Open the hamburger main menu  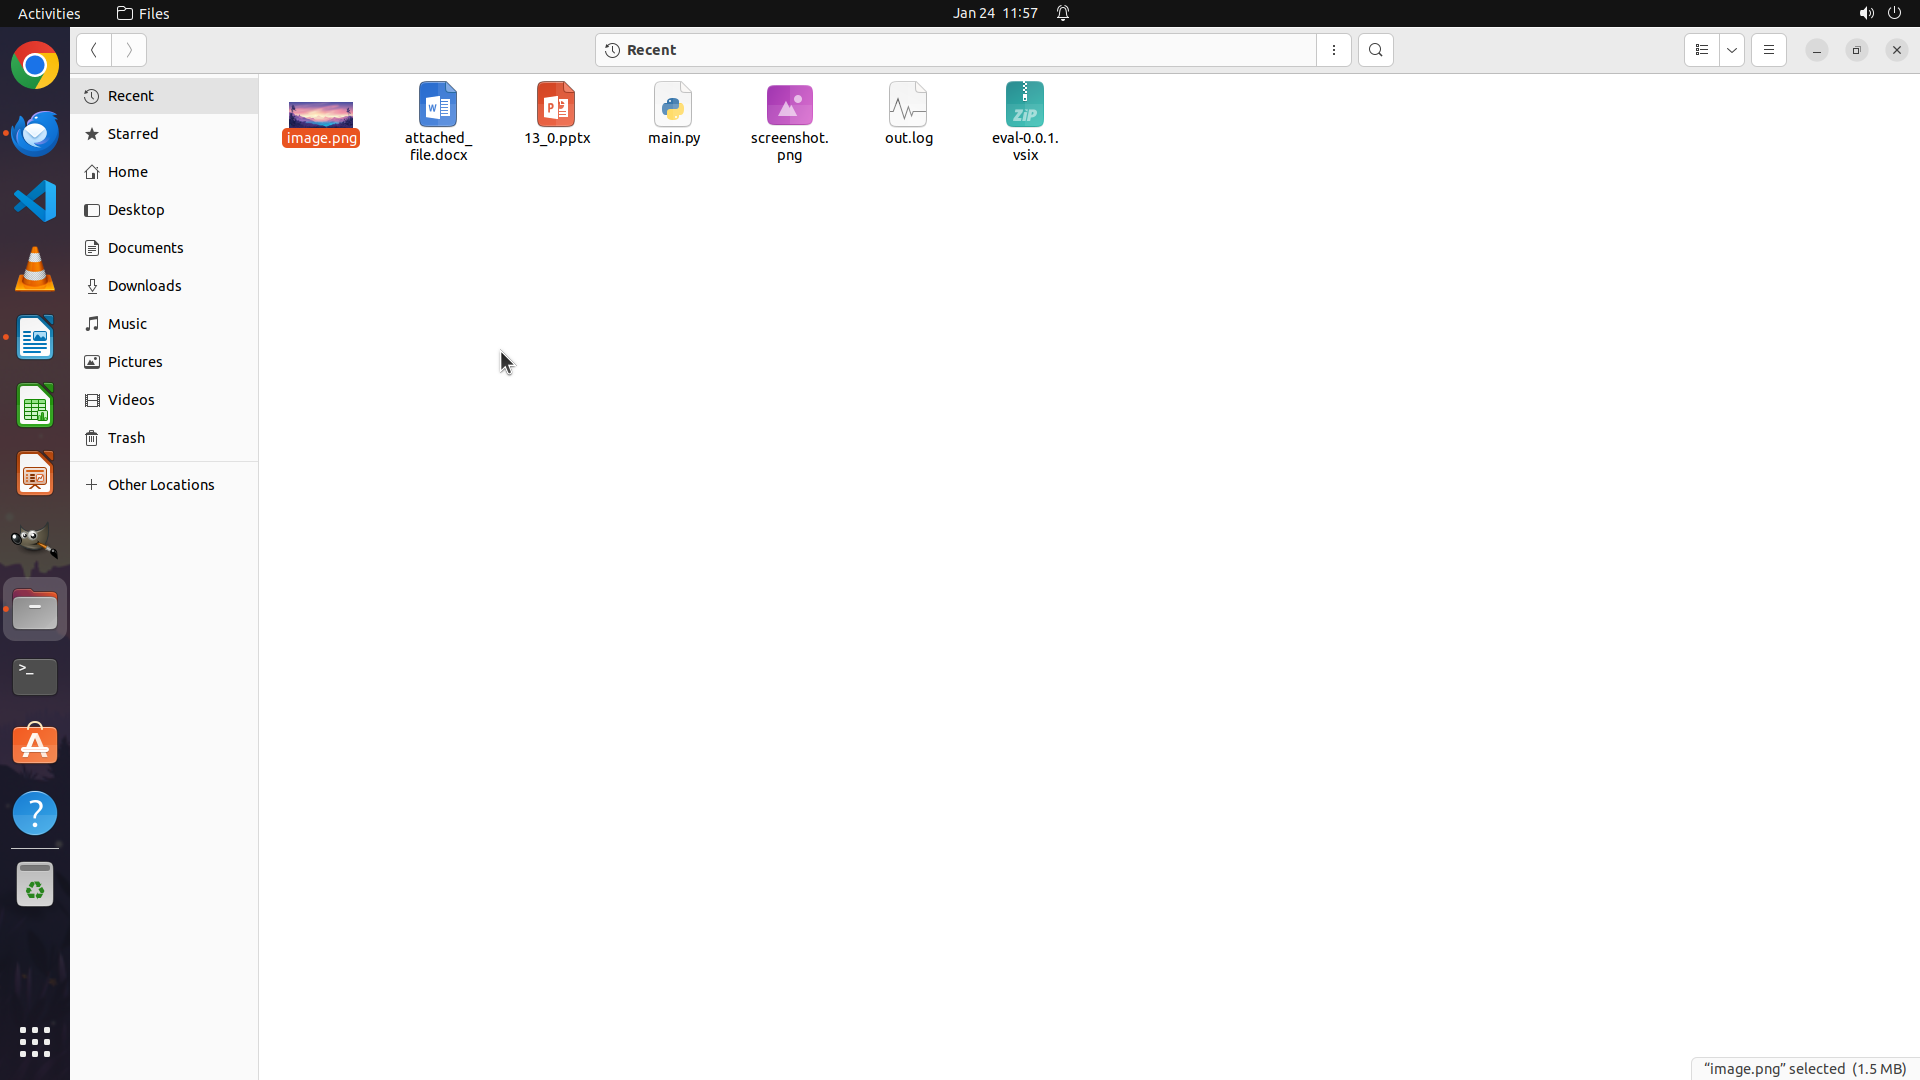pyautogui.click(x=1768, y=50)
